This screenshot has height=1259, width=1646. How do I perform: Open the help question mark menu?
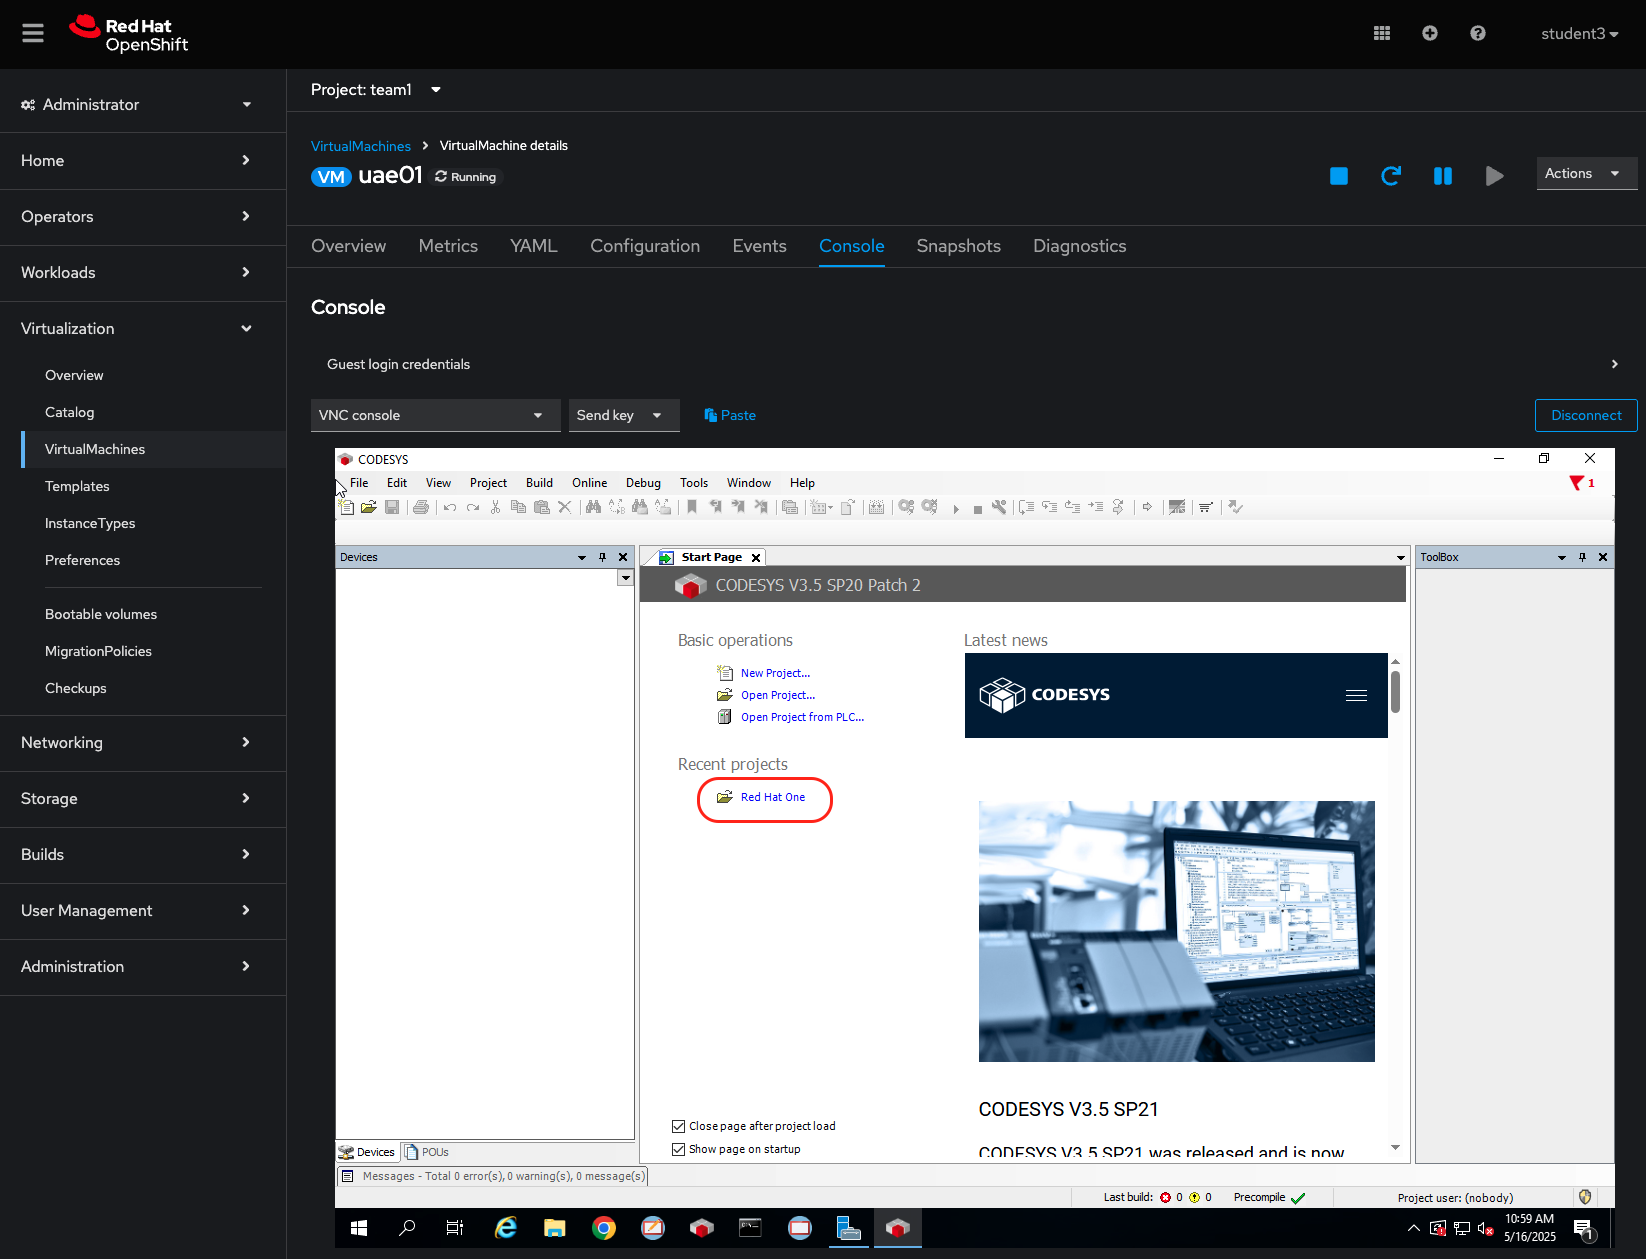click(x=1478, y=33)
